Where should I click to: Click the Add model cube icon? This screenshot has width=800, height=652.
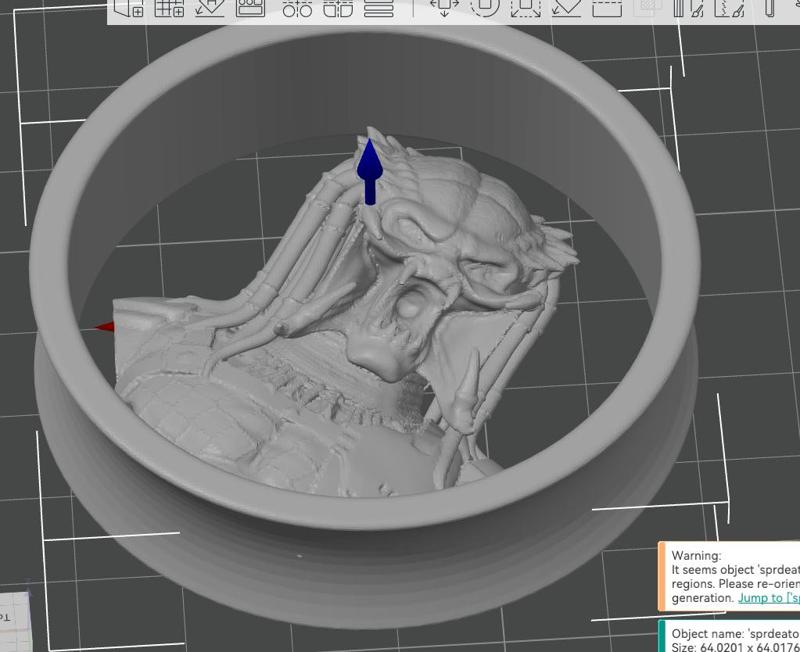pos(129,9)
